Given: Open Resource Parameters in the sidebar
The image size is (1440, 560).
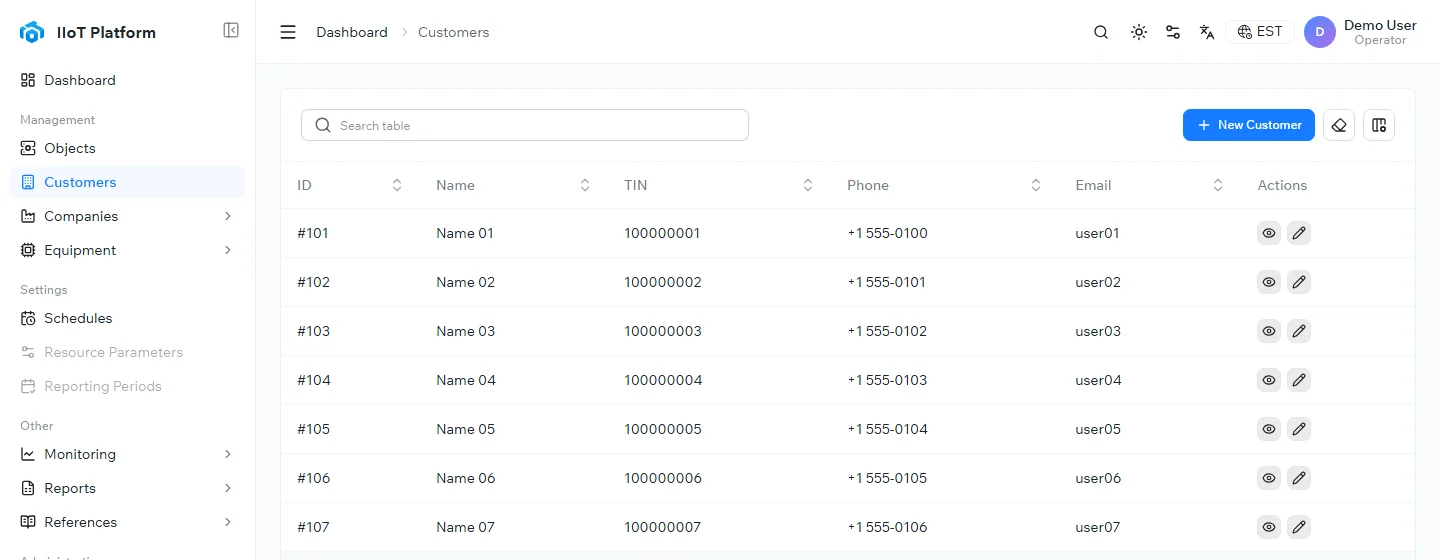Looking at the screenshot, I should 127,352.
